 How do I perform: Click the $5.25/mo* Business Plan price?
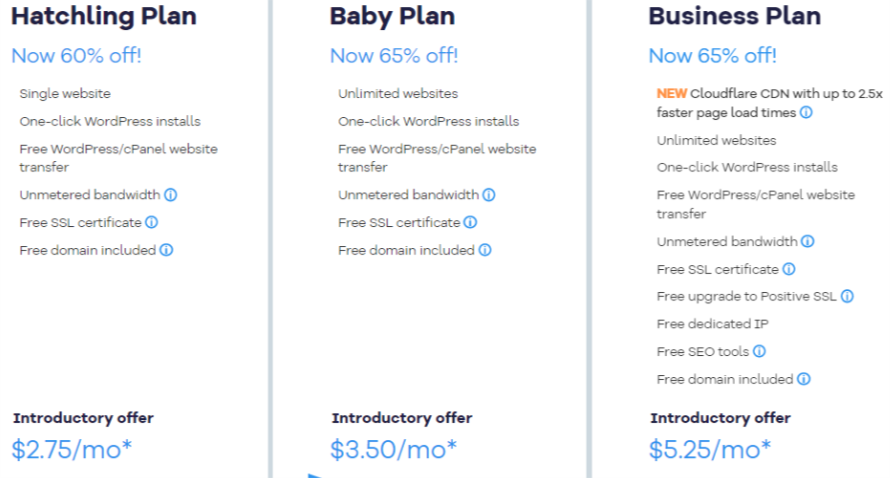710,449
